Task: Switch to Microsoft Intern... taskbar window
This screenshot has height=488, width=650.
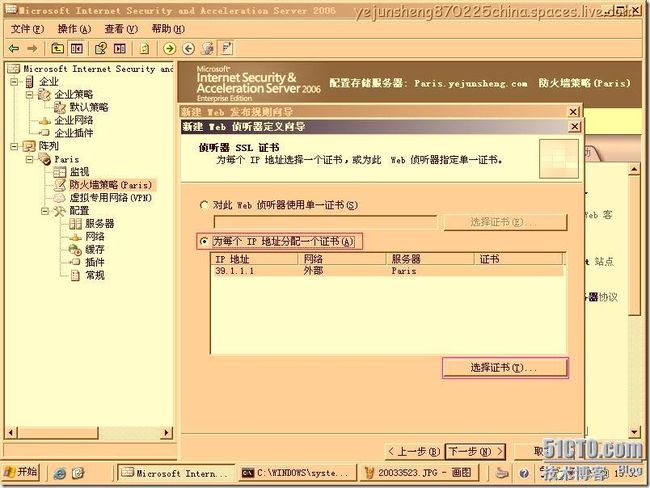Action: (176, 473)
